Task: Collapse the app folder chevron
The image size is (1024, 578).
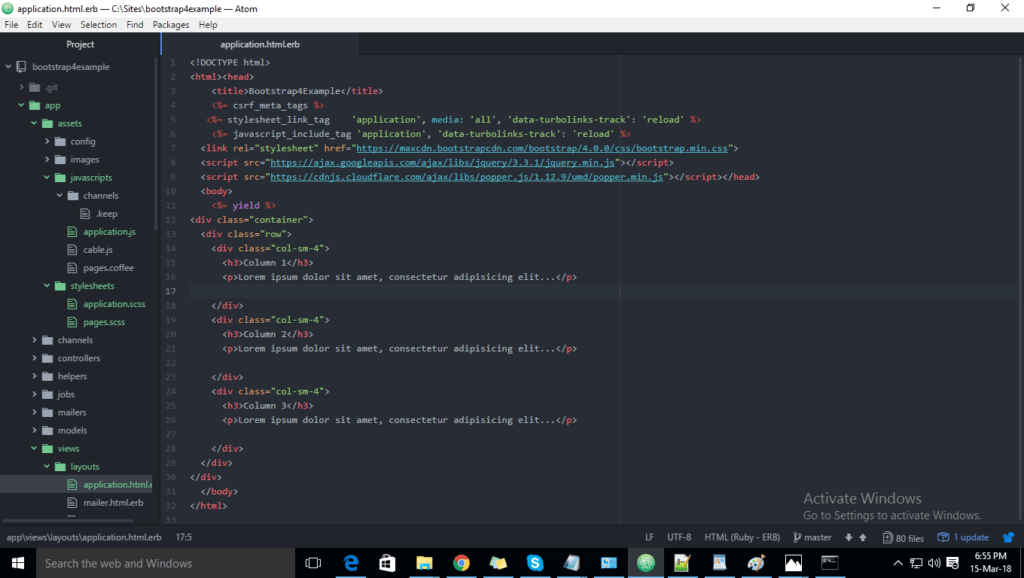Action: click(x=22, y=105)
